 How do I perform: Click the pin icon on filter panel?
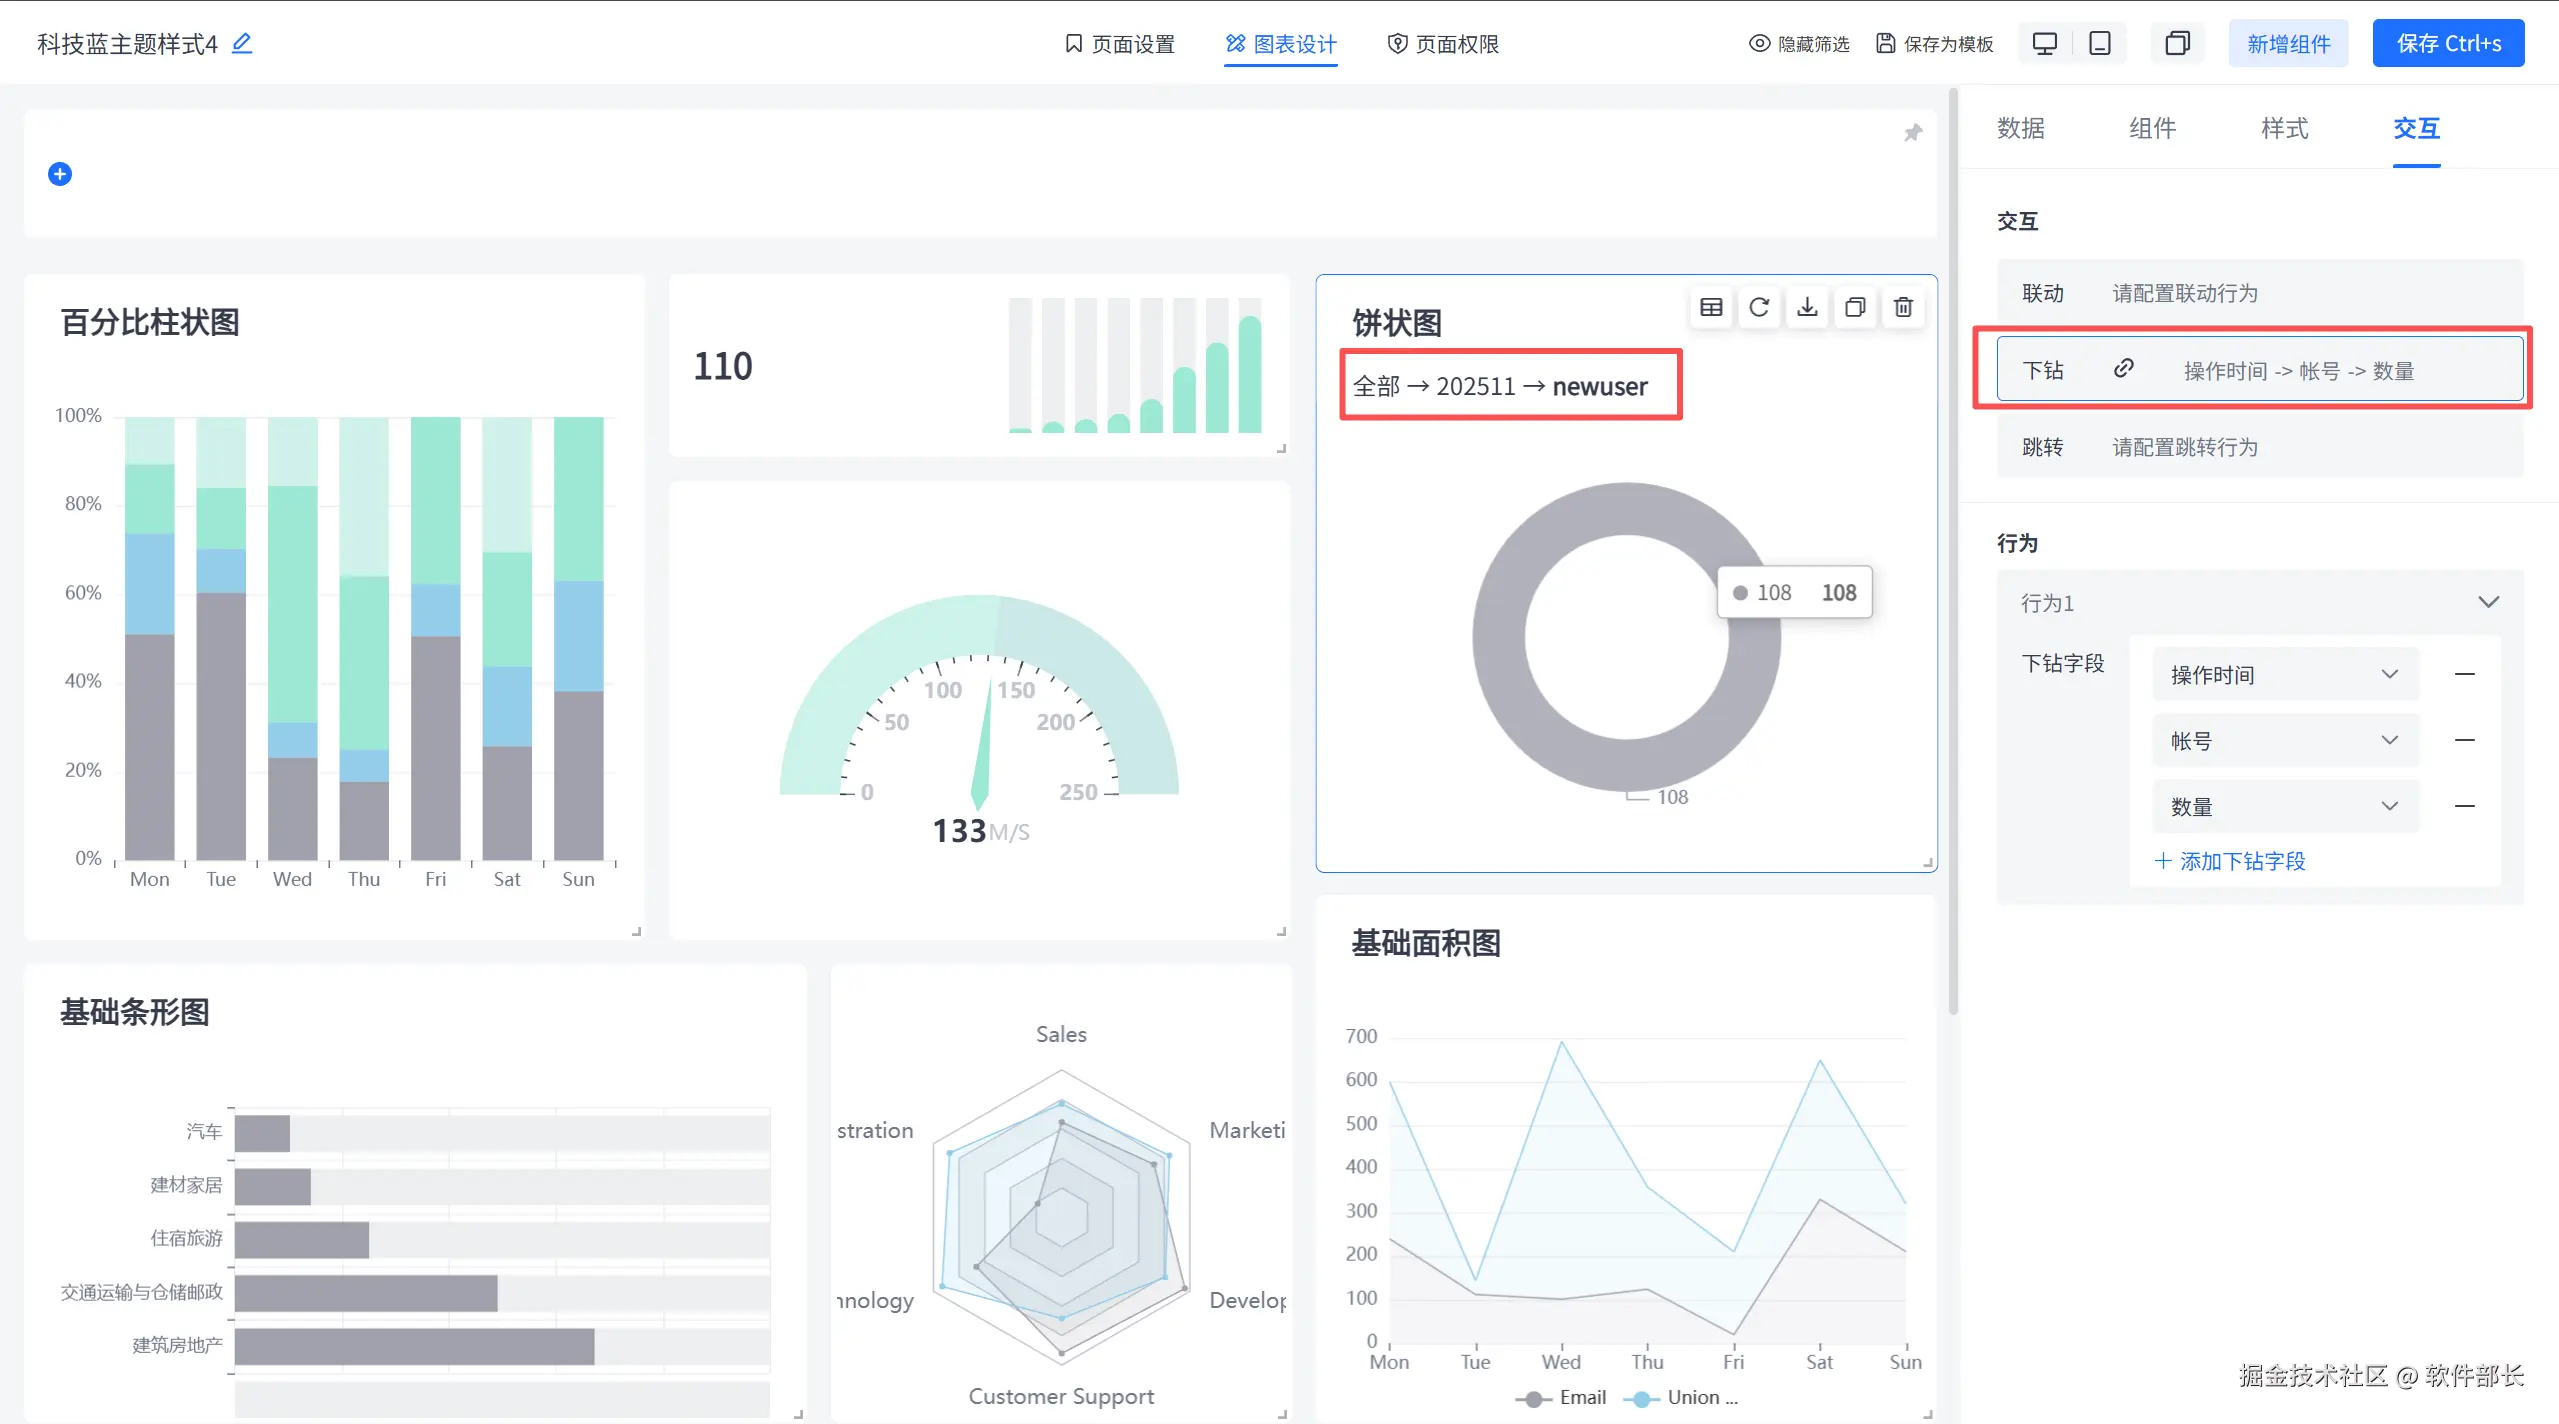click(x=1912, y=133)
